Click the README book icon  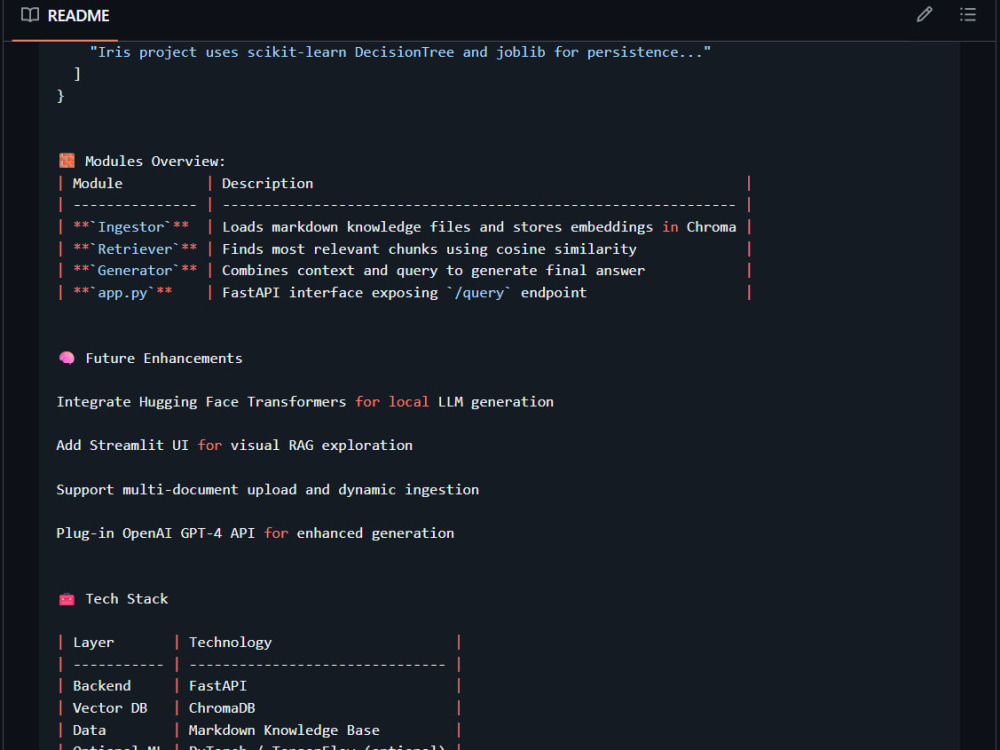[x=30, y=15]
